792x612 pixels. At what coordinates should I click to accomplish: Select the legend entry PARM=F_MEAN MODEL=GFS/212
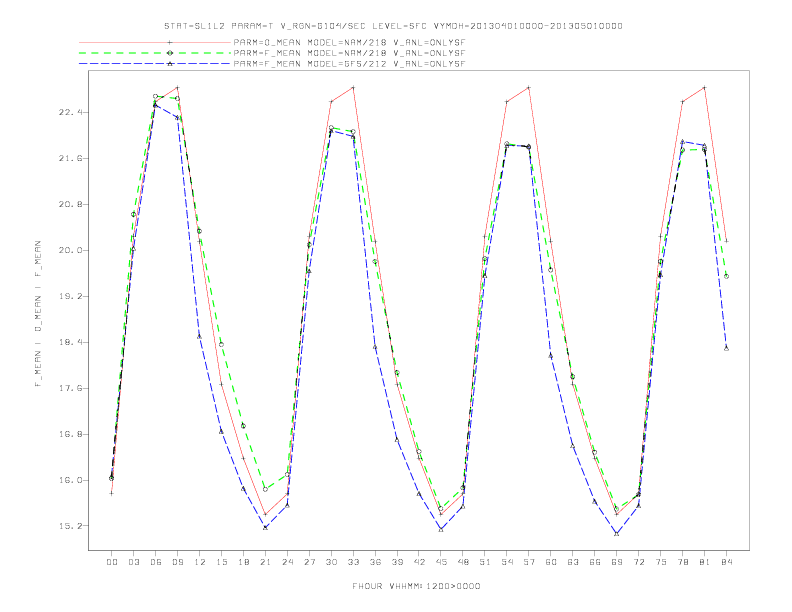click(x=349, y=64)
